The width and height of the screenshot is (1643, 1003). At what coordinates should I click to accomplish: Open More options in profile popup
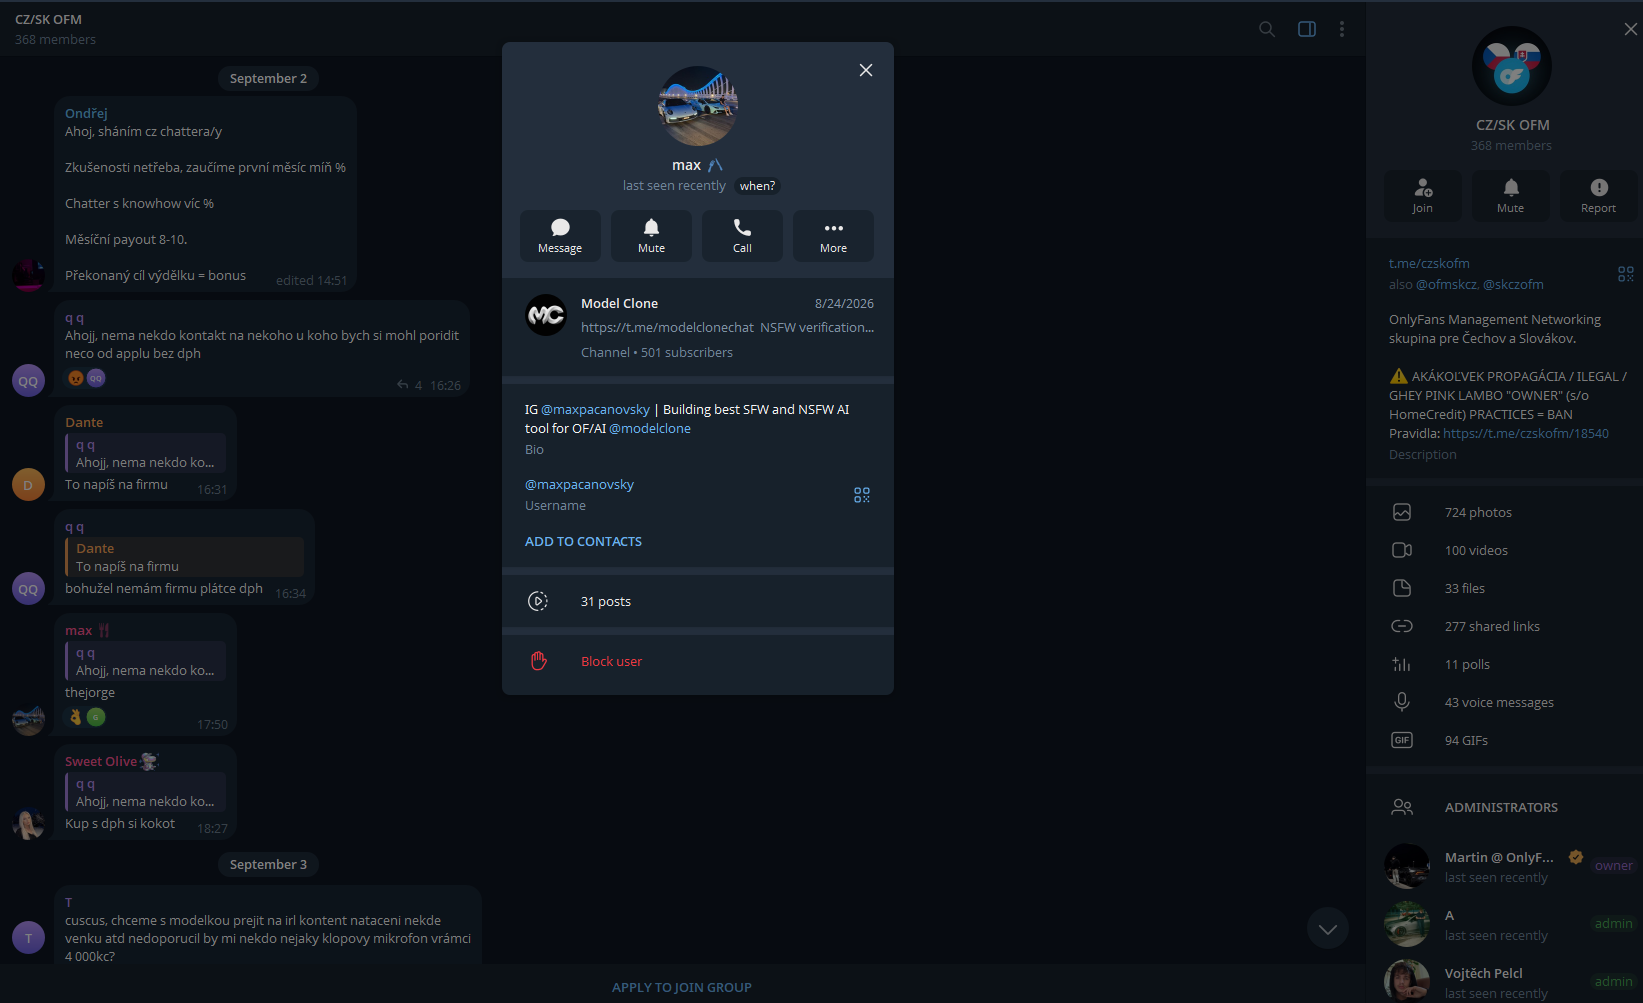point(833,236)
